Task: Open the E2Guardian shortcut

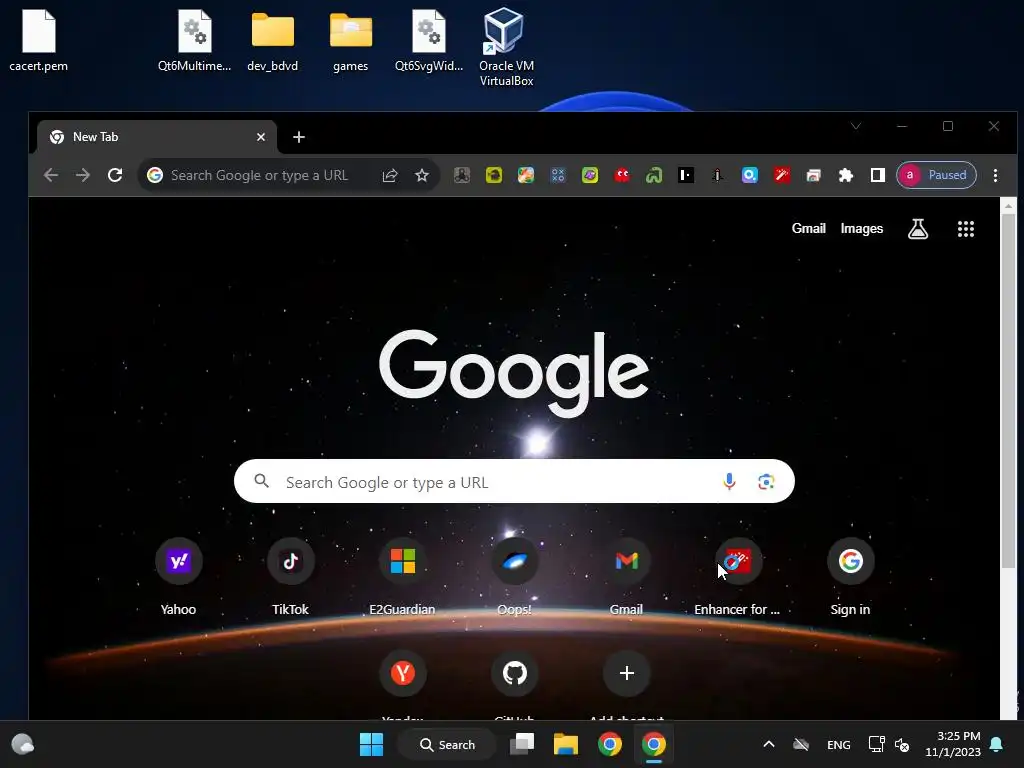Action: coord(402,577)
